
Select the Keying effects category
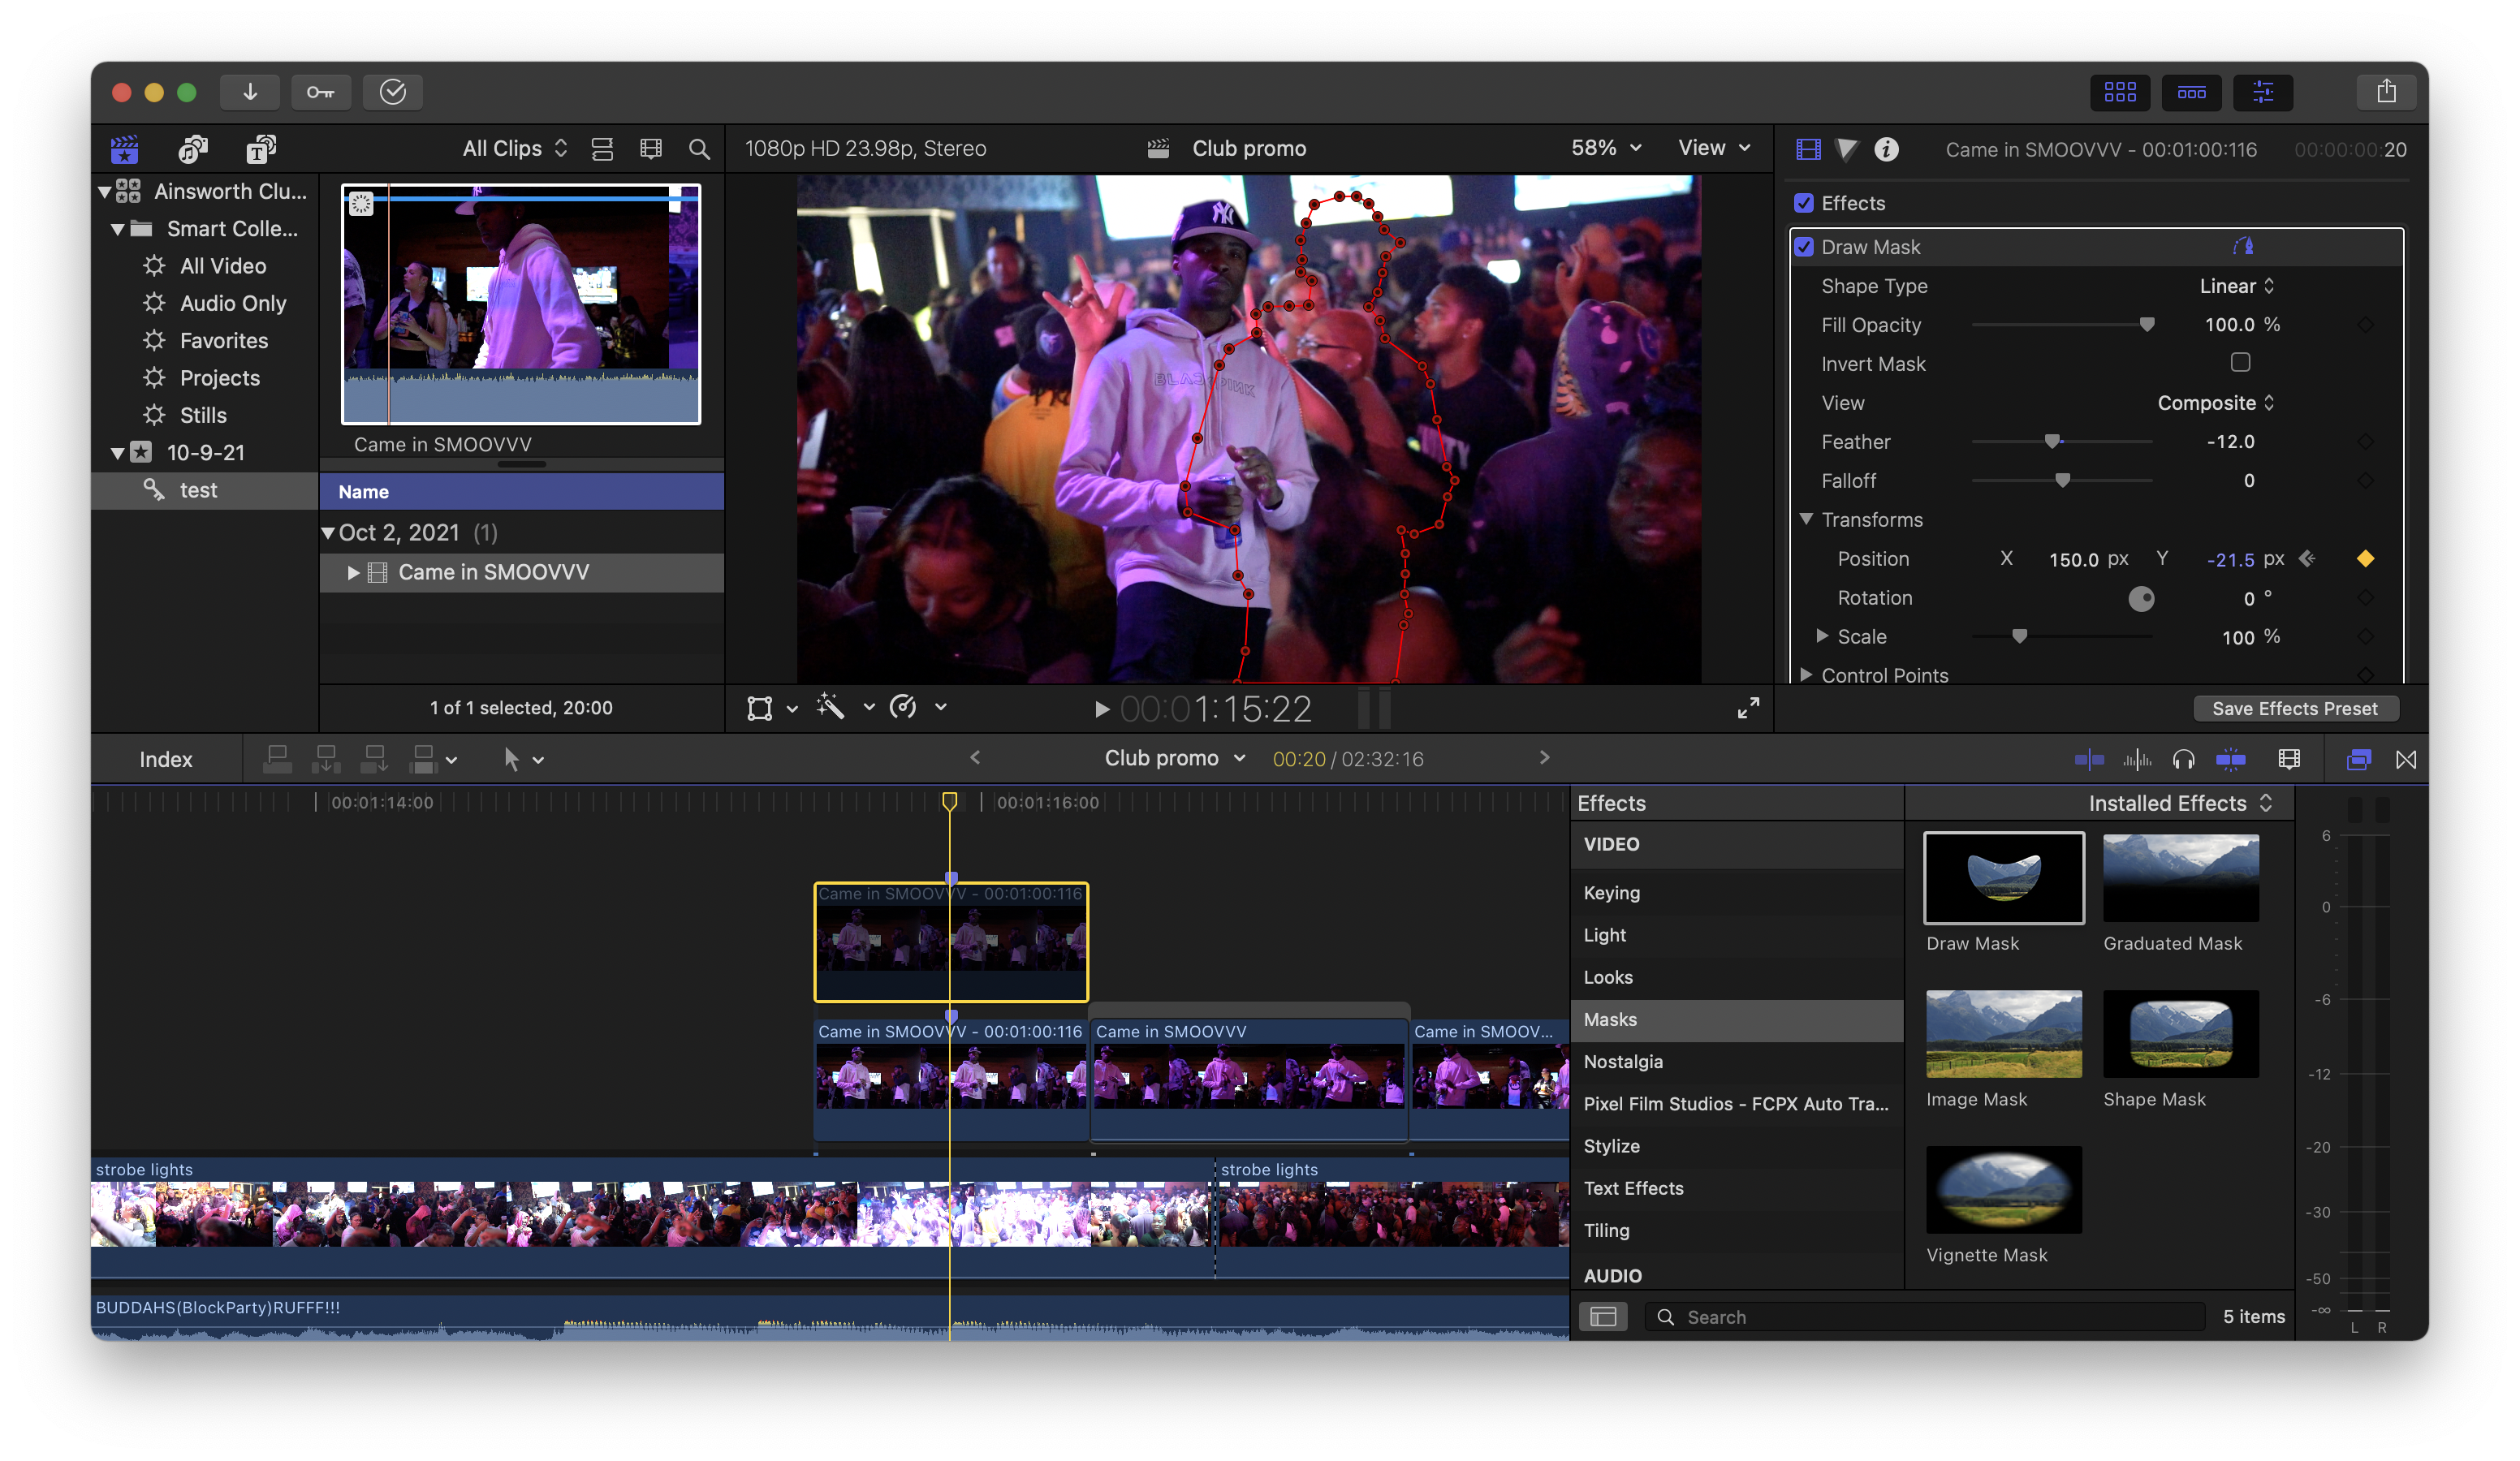click(x=1611, y=893)
